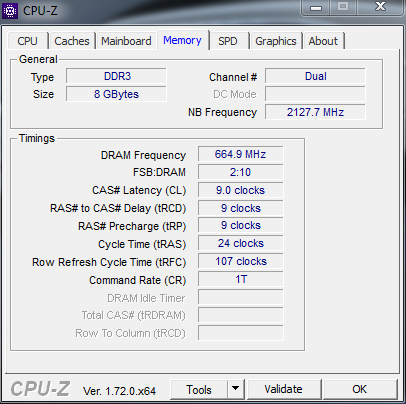Click the Validate button
406x404 pixels.
click(284, 389)
